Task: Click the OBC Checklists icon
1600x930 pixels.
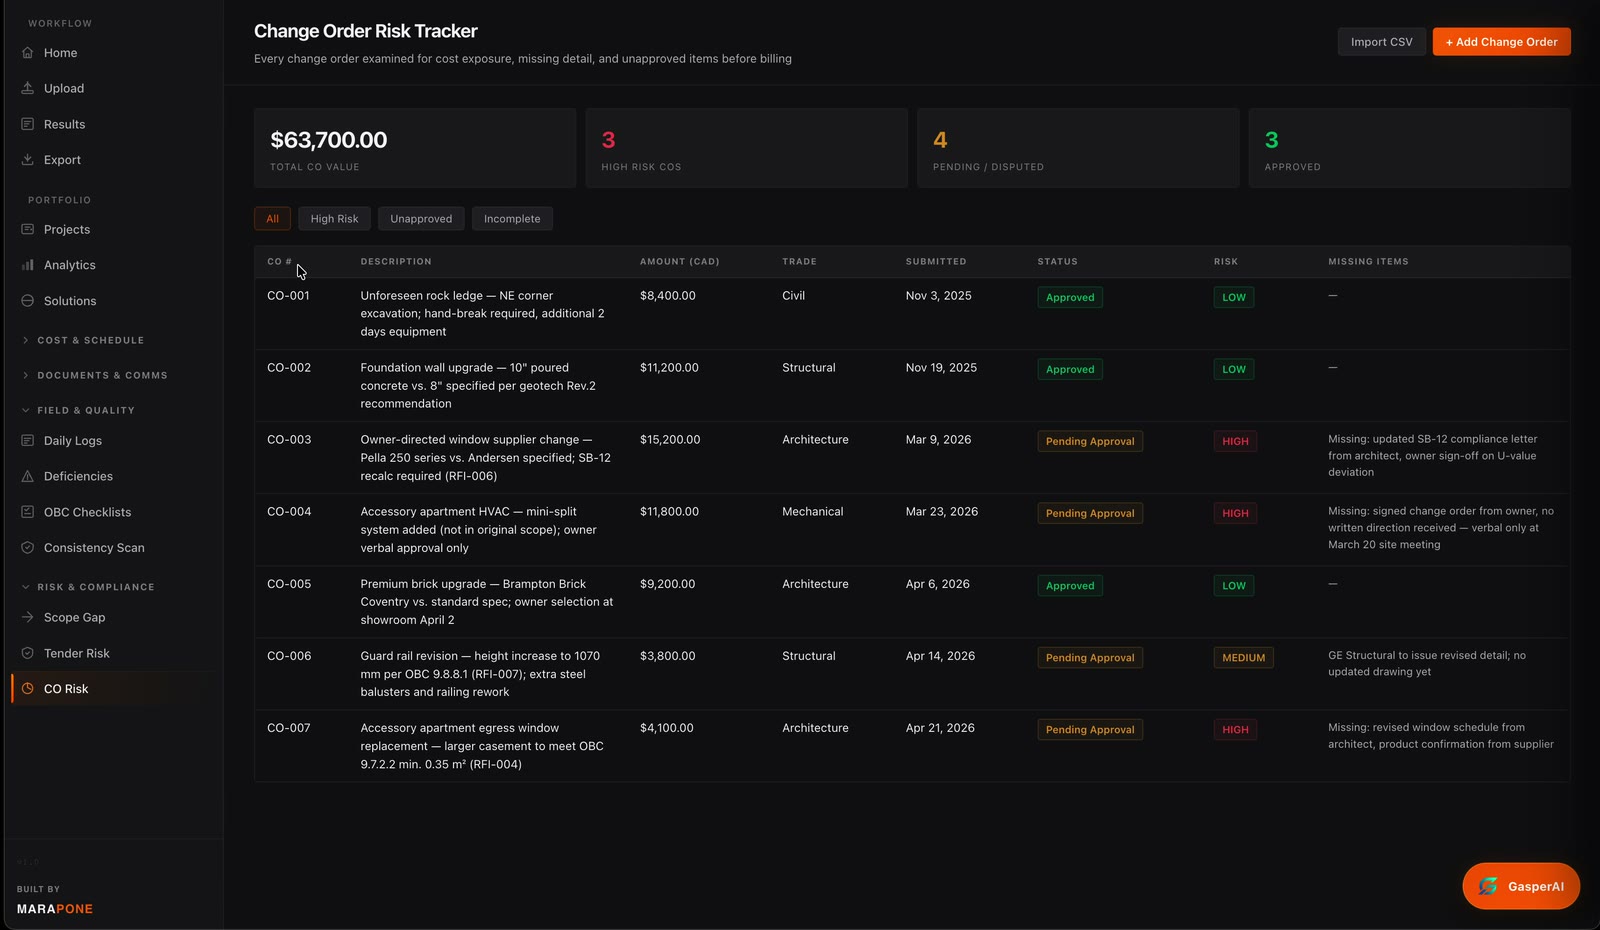Action: [x=28, y=512]
